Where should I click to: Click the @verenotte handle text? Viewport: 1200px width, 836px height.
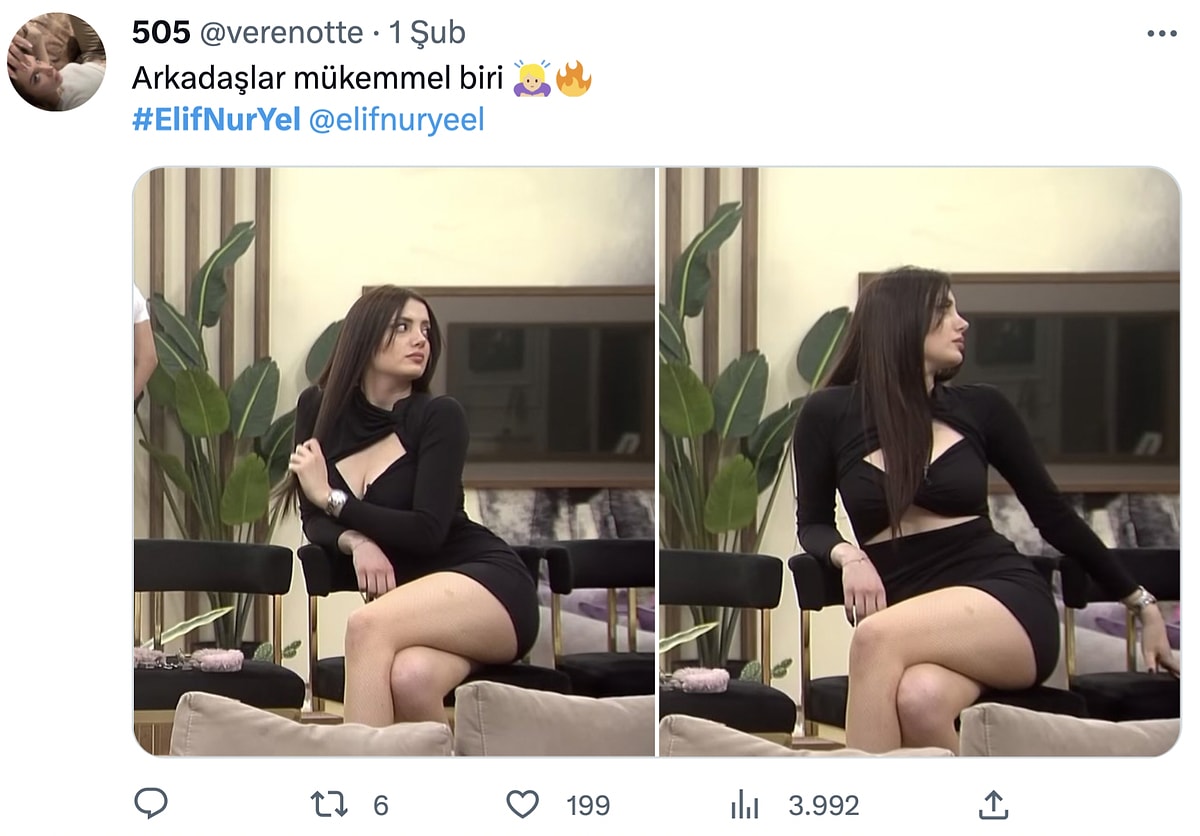(x=275, y=33)
